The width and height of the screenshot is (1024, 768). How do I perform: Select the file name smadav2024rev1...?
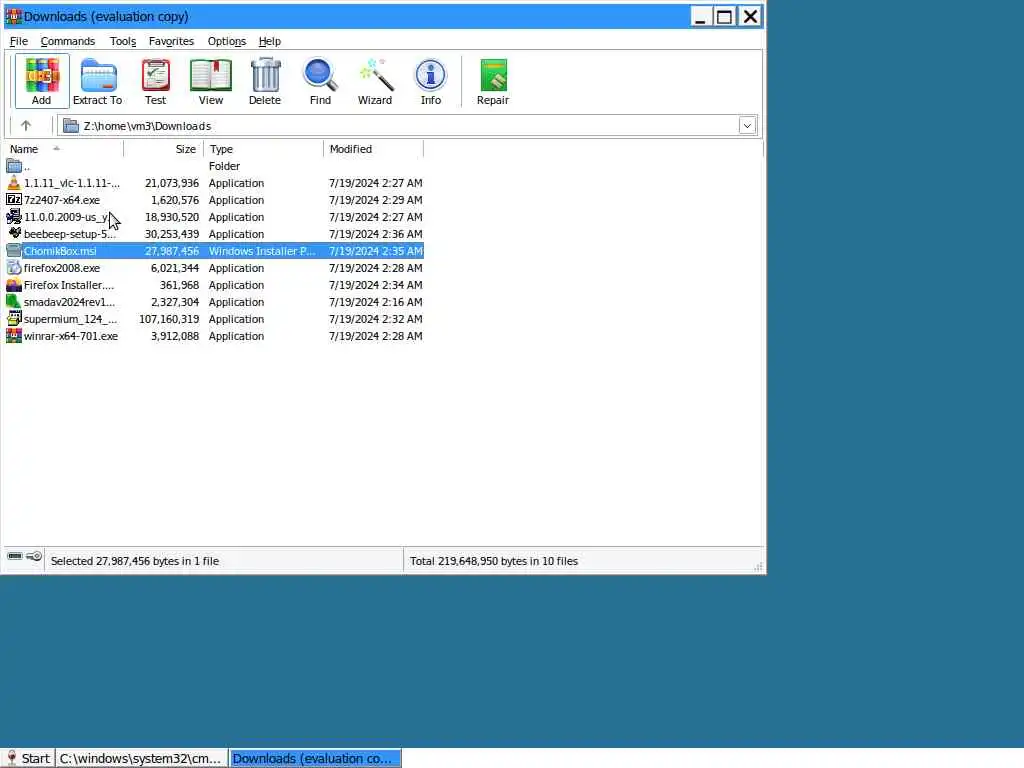click(69, 302)
